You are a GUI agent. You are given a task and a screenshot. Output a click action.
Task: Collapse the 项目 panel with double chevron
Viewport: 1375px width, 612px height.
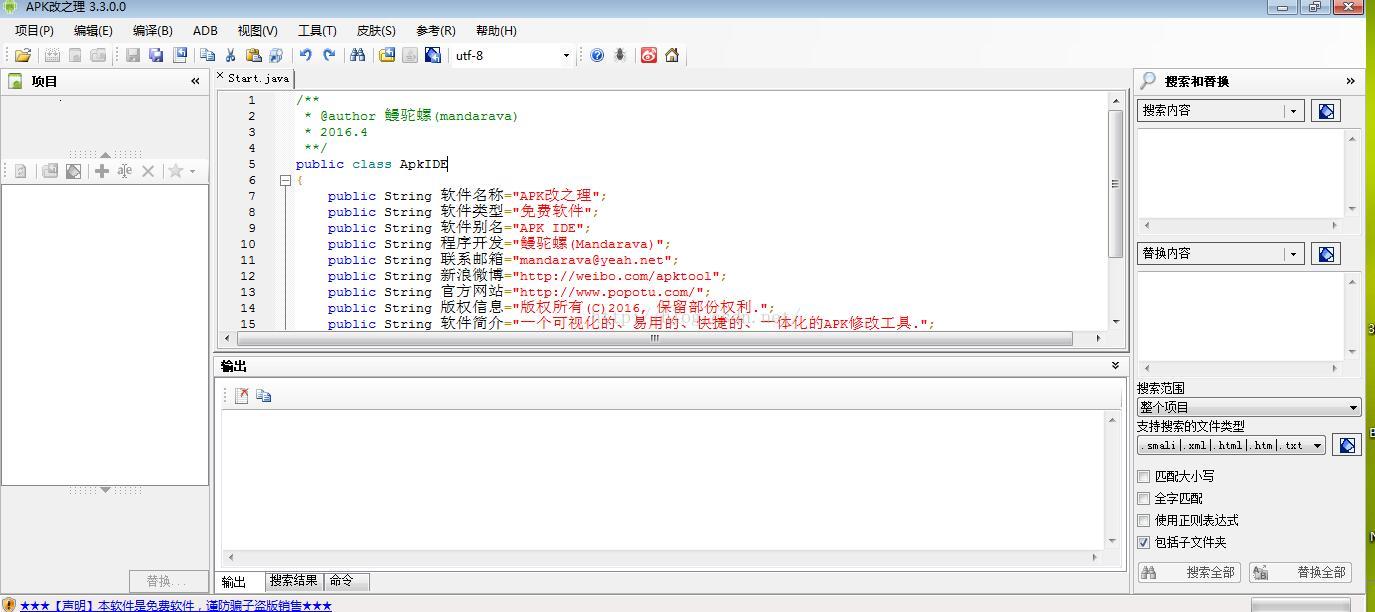pyautogui.click(x=195, y=82)
